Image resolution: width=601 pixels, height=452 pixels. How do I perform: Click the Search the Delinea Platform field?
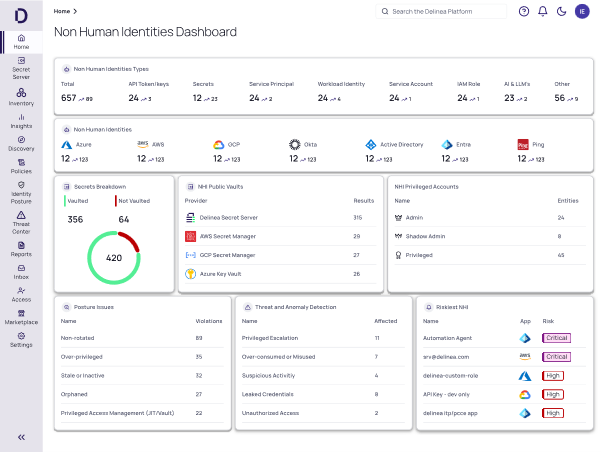(x=441, y=12)
